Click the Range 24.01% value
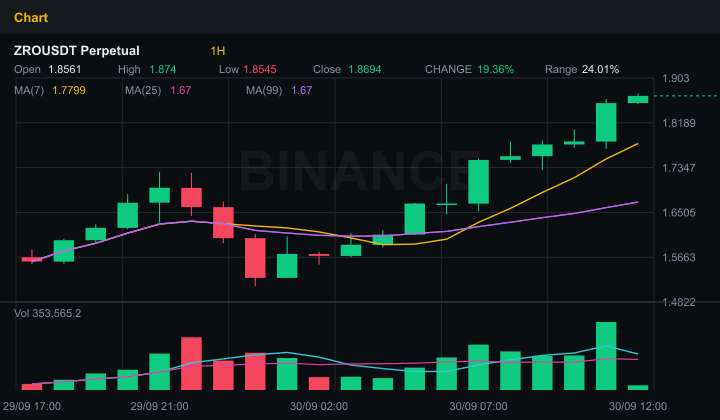This screenshot has height=420, width=720. (600, 69)
